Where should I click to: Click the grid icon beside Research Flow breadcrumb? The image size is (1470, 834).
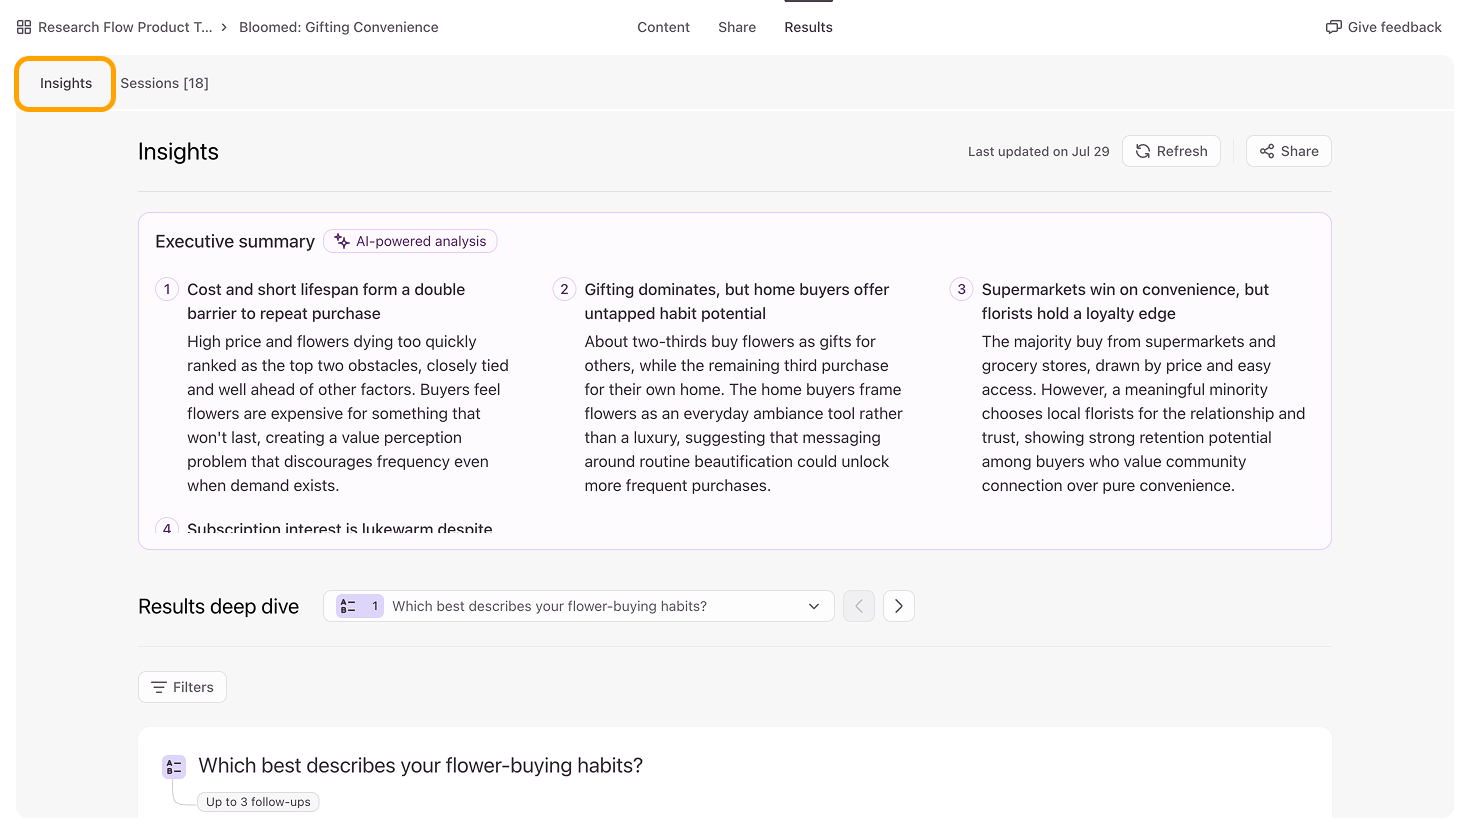click(24, 27)
